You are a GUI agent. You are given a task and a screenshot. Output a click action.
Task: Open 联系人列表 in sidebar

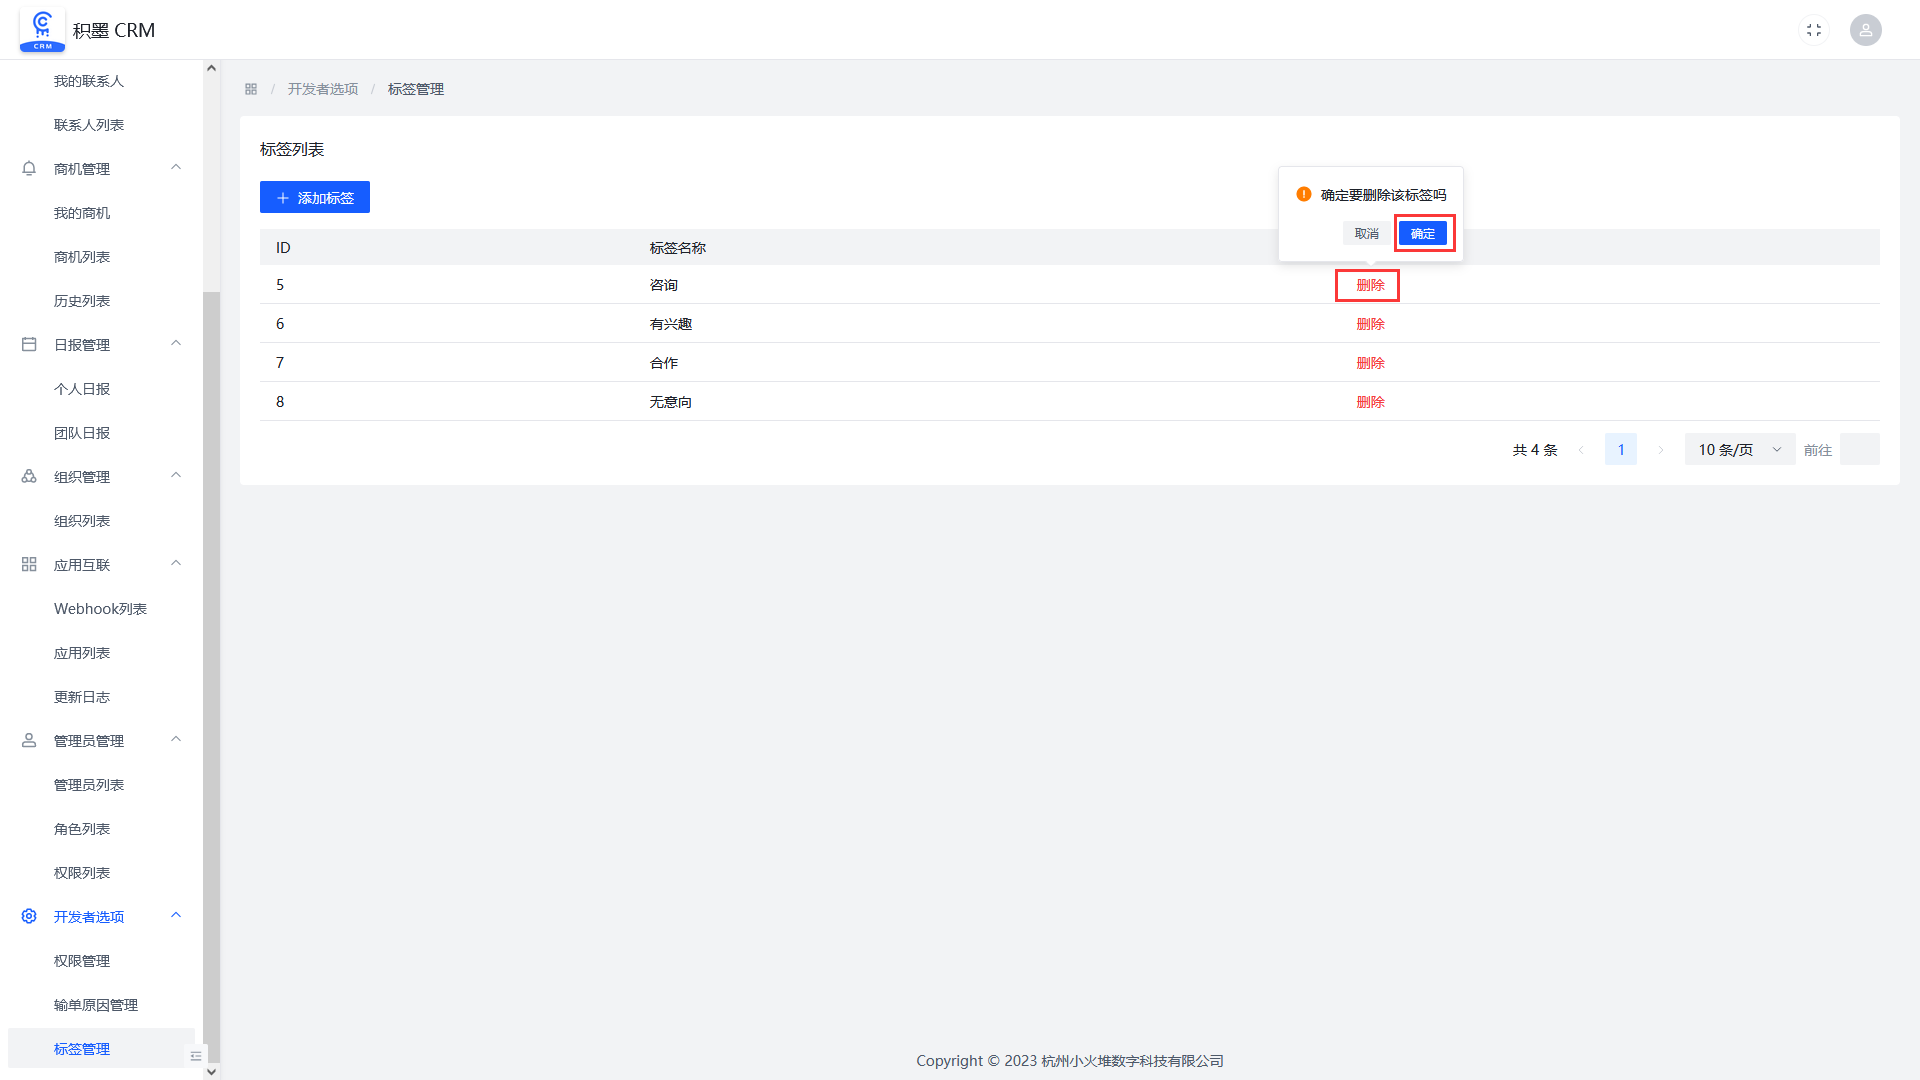coord(89,125)
